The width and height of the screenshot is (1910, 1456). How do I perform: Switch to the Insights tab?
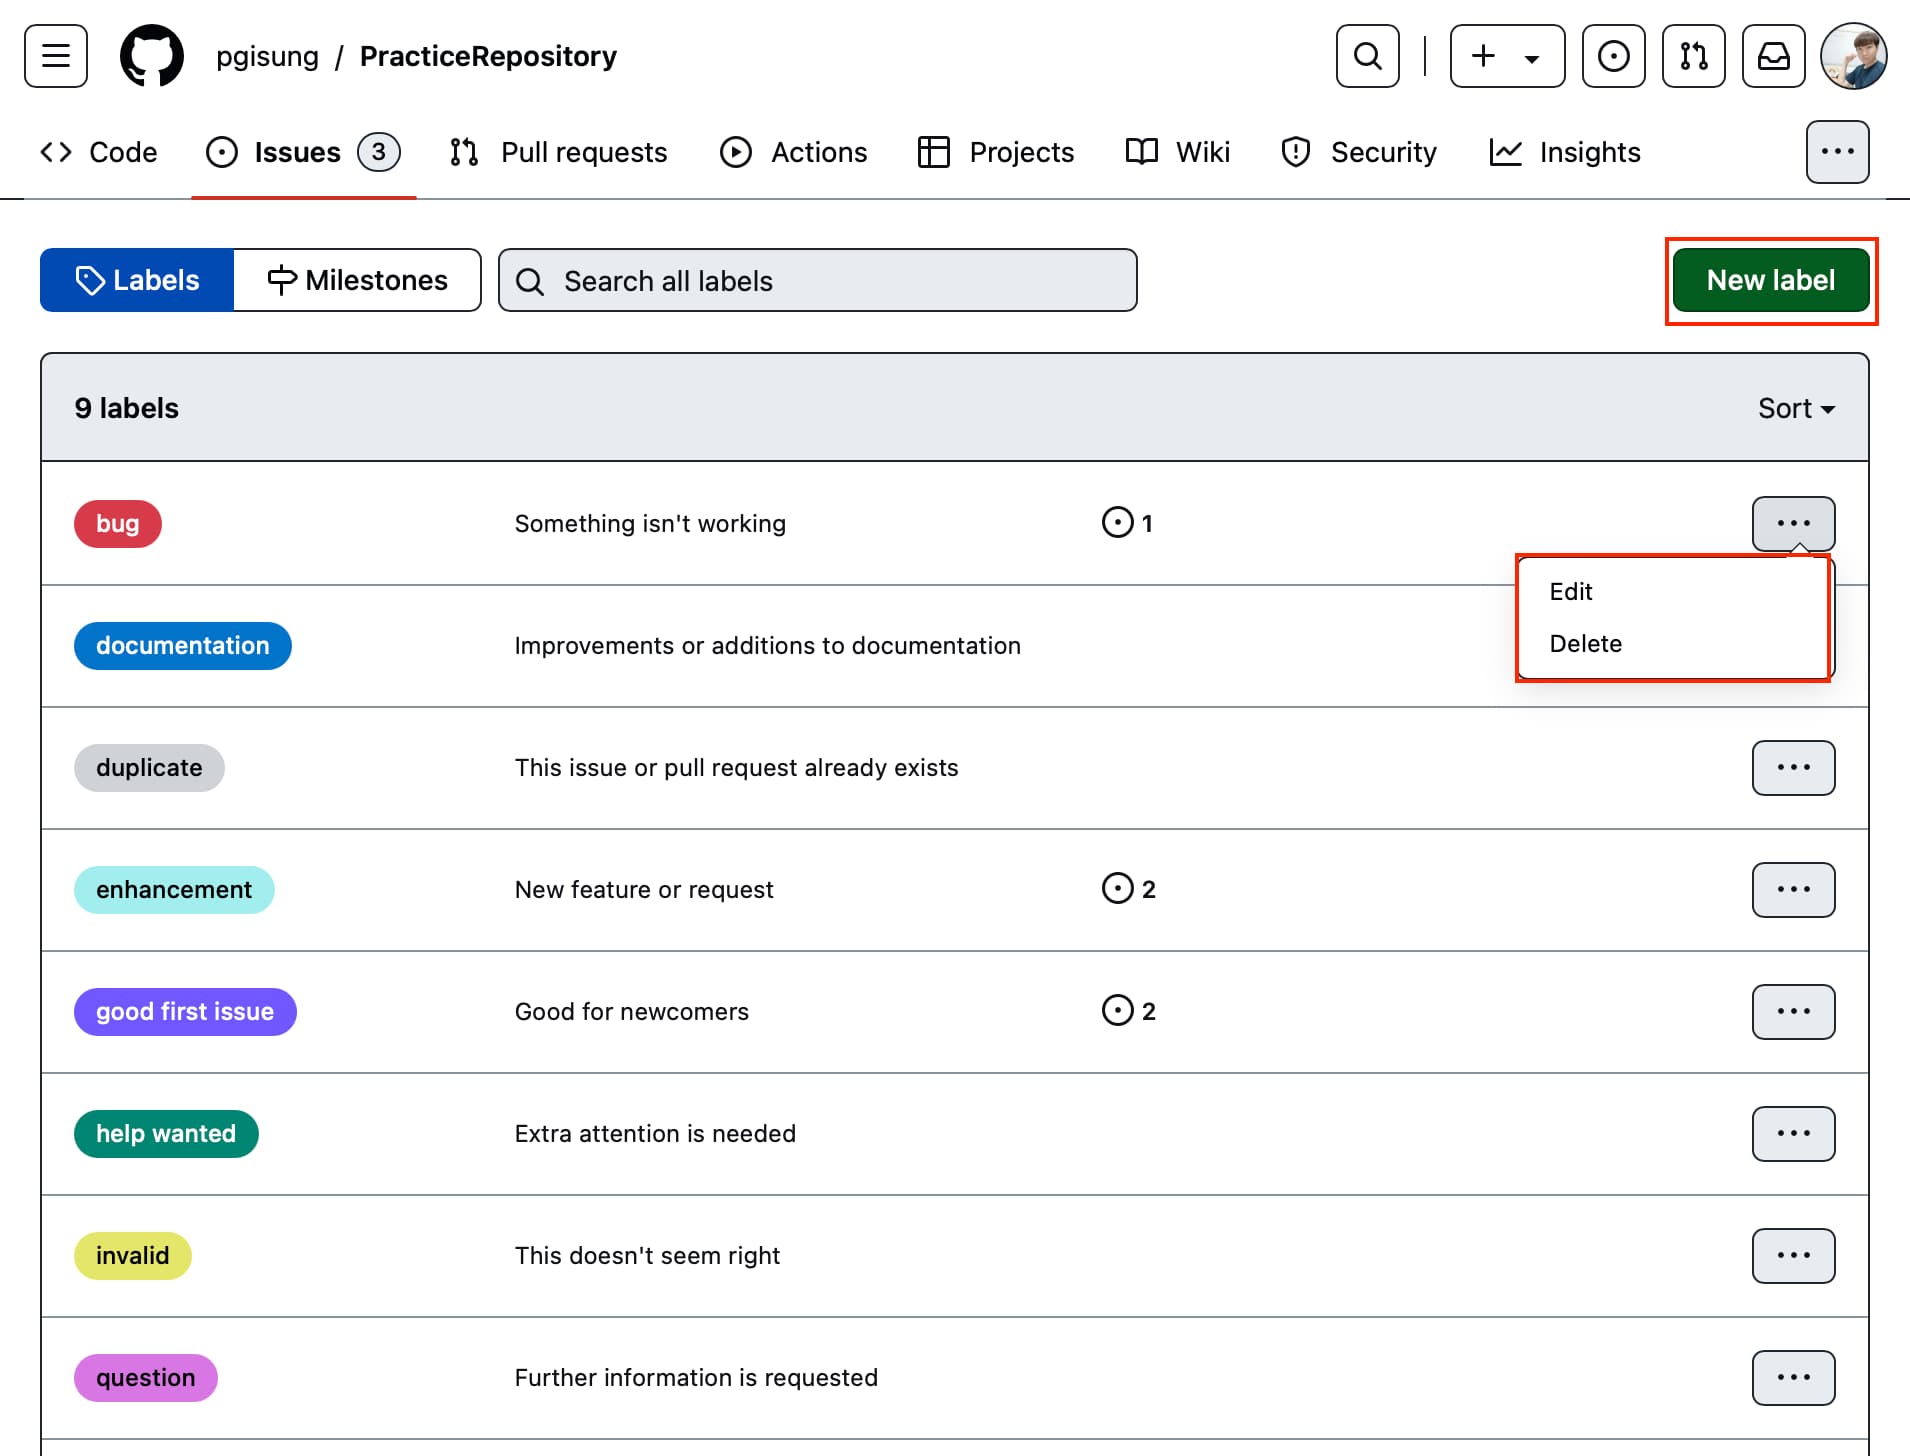(x=1564, y=152)
